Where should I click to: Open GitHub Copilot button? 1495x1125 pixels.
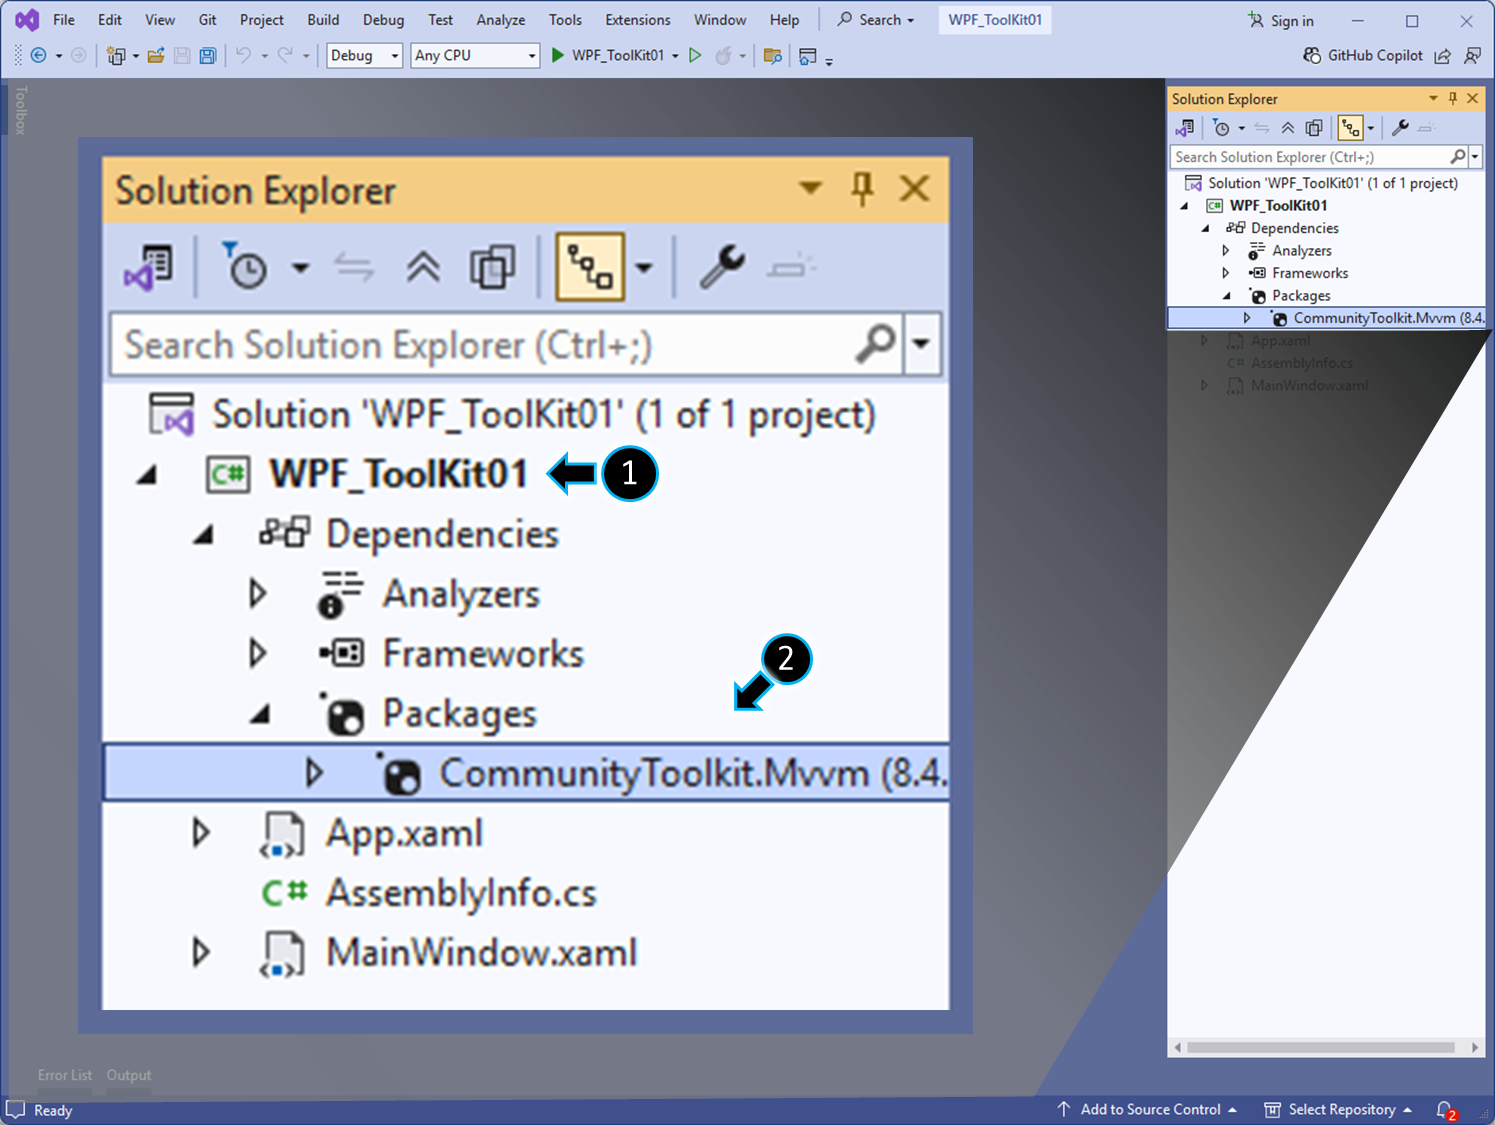[1363, 56]
